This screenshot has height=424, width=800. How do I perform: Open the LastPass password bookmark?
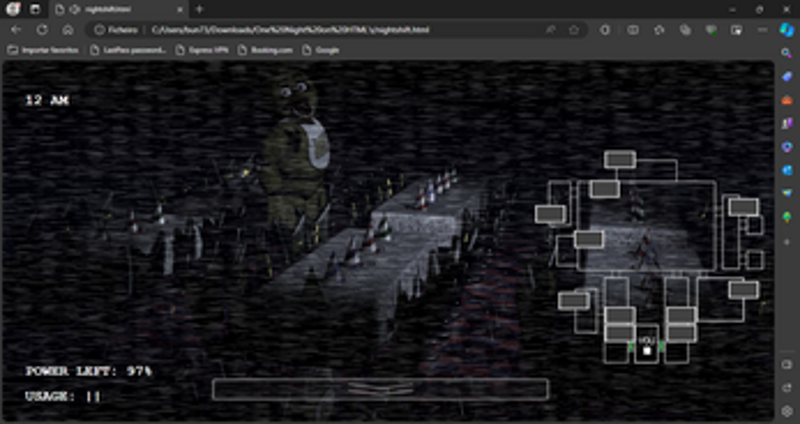pyautogui.click(x=129, y=50)
